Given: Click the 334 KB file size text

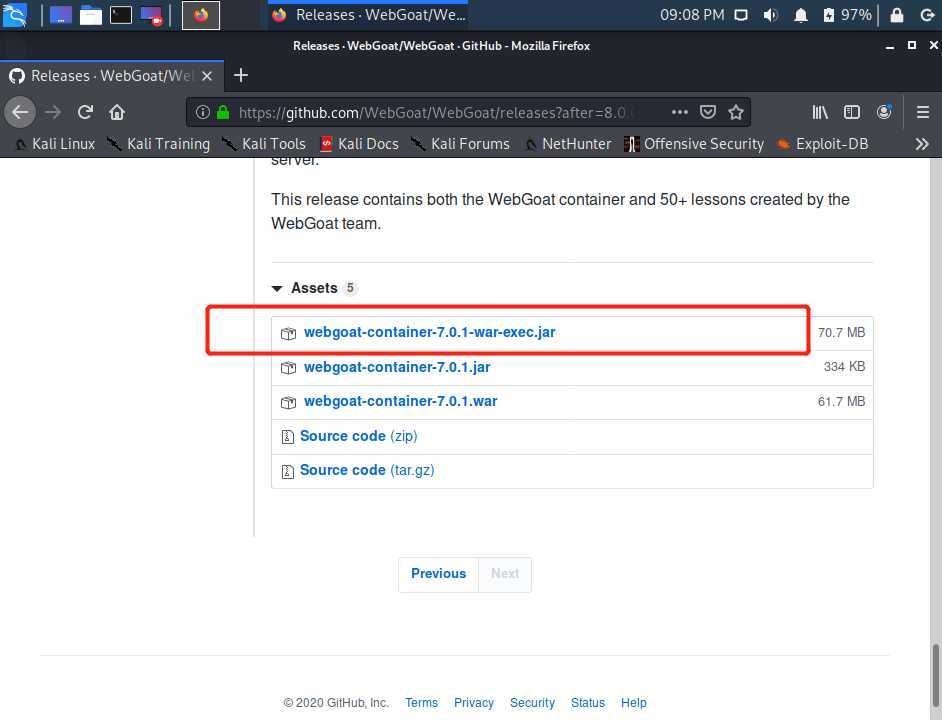Looking at the screenshot, I should pyautogui.click(x=844, y=367).
